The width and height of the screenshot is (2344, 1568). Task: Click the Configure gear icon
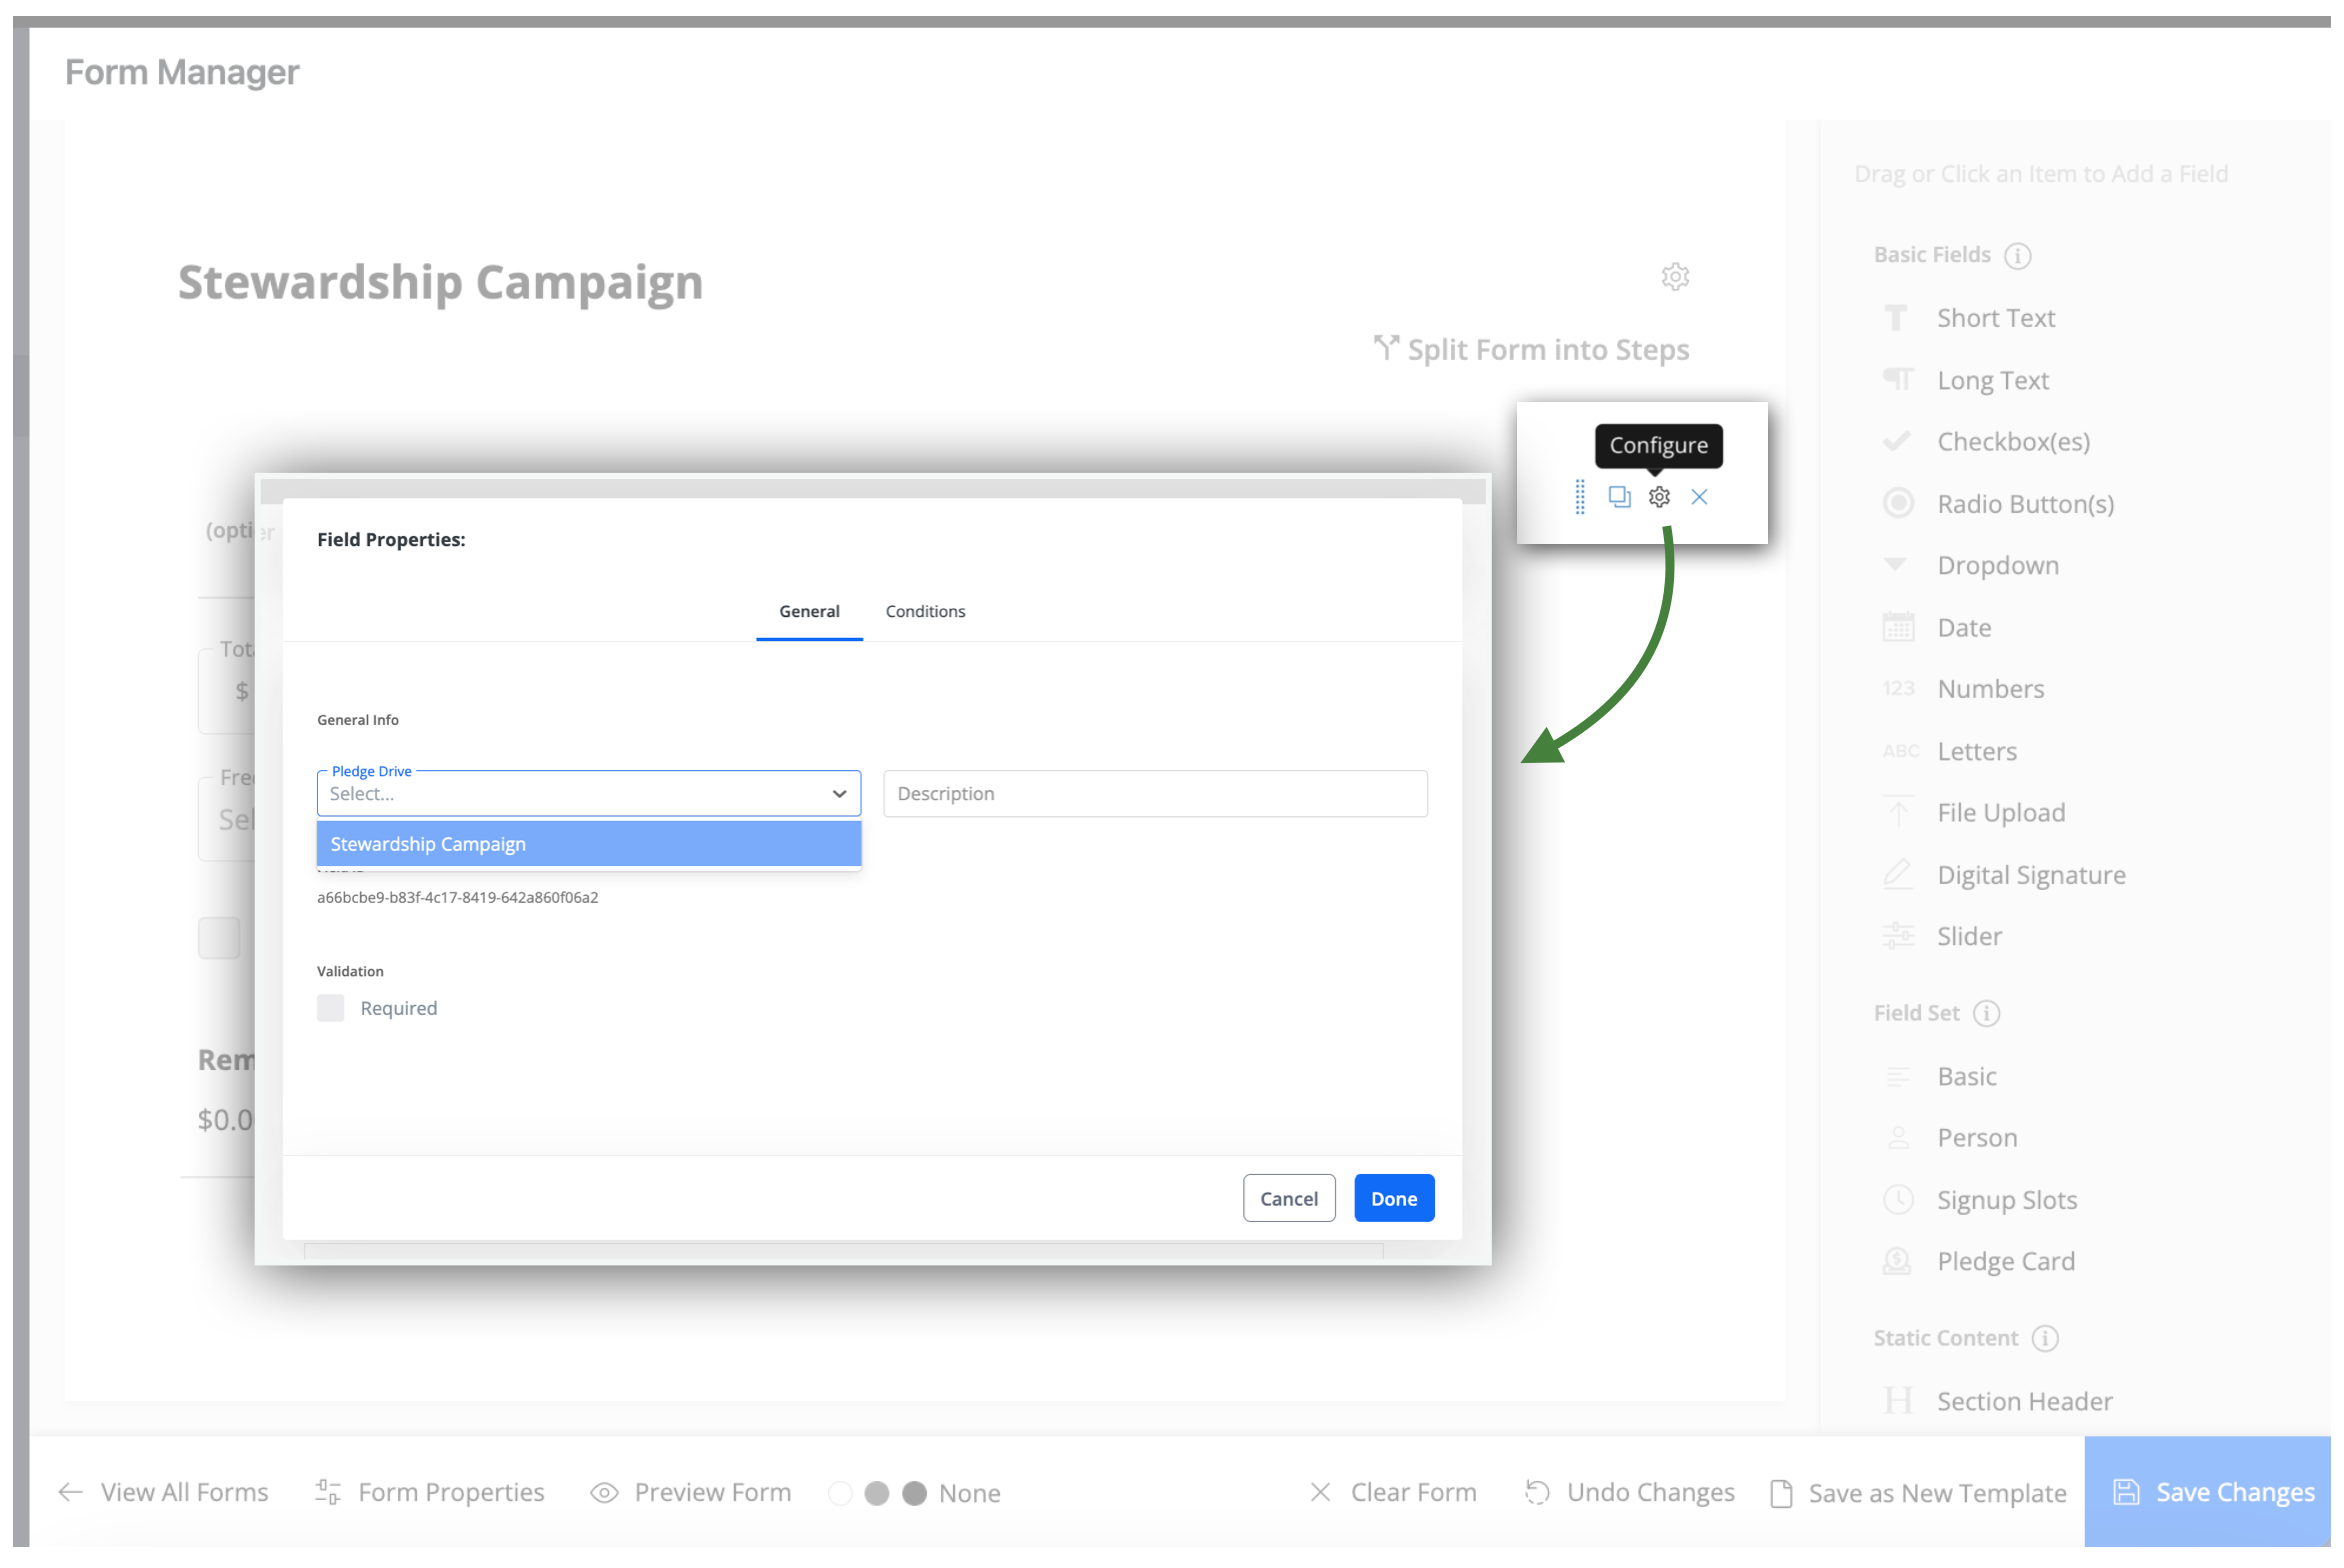coord(1659,497)
